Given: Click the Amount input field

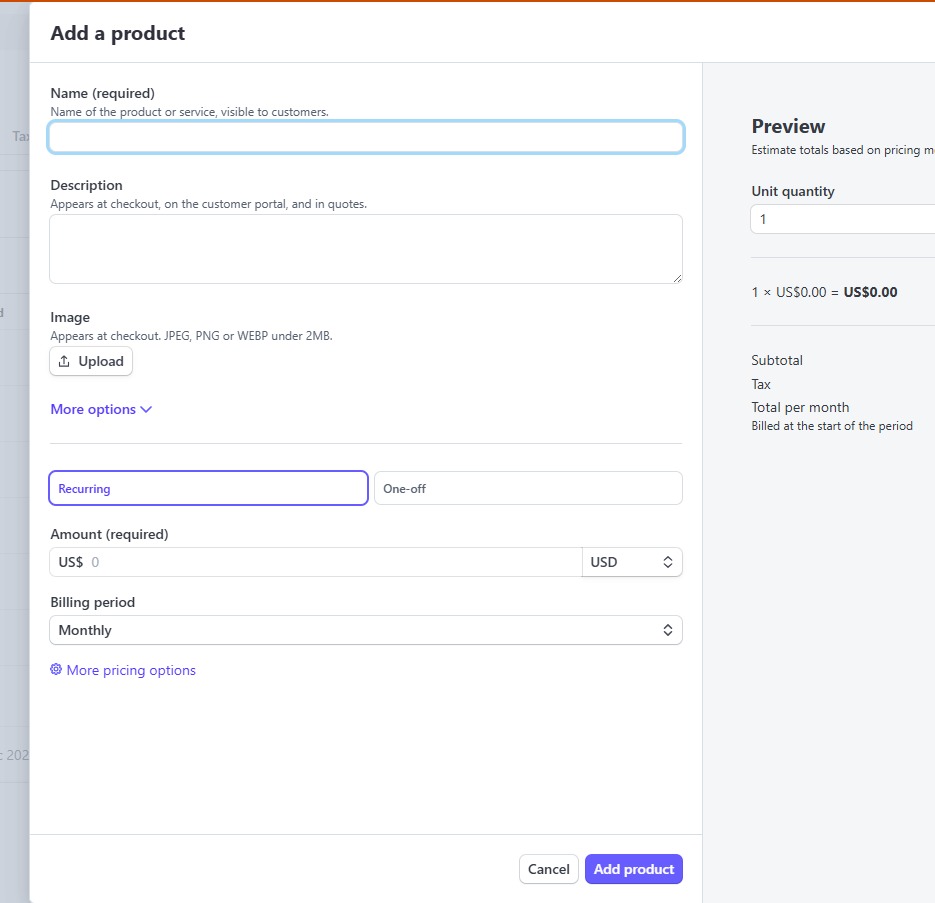Looking at the screenshot, I should point(315,562).
